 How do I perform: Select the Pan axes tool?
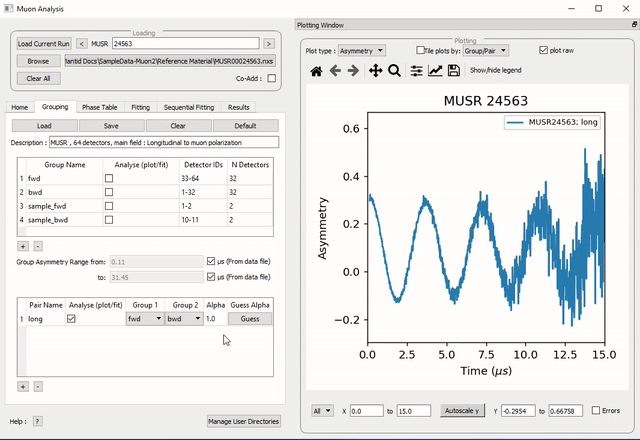coord(376,71)
